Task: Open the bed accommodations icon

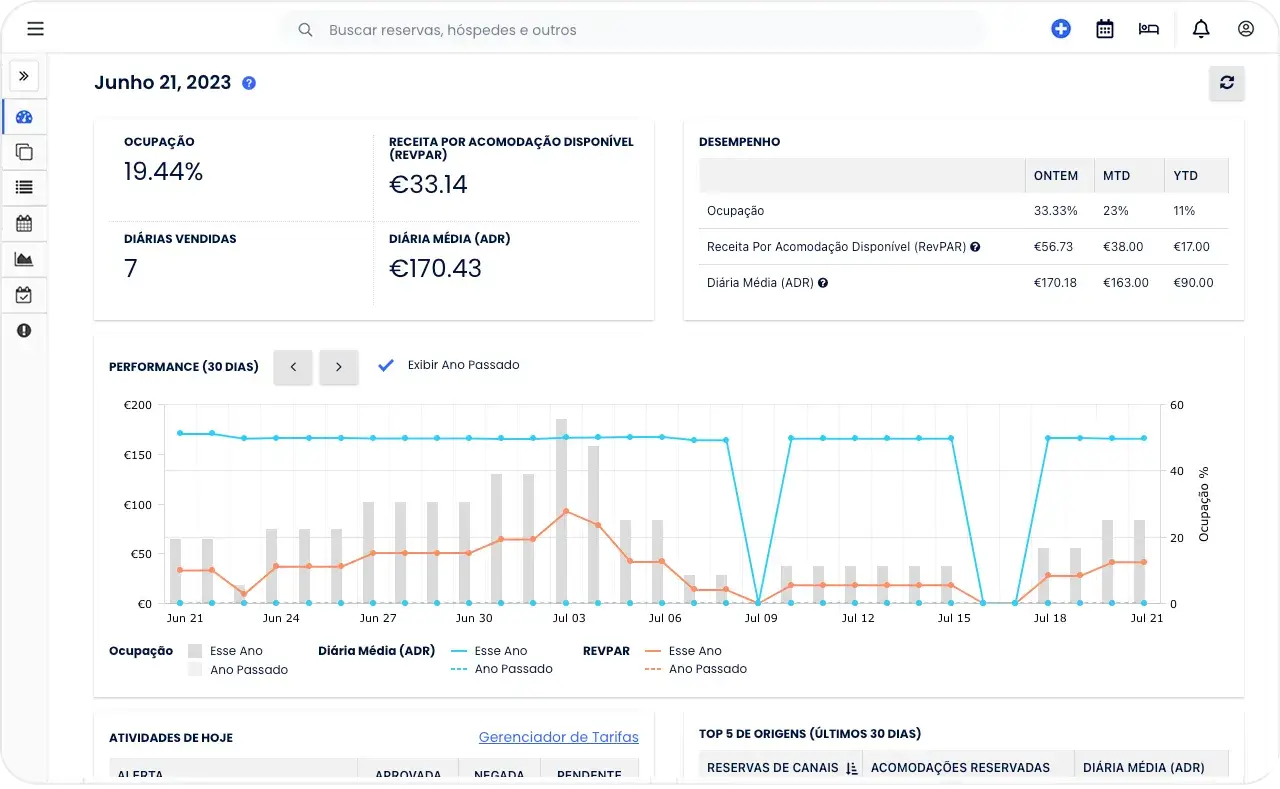Action: [1148, 29]
